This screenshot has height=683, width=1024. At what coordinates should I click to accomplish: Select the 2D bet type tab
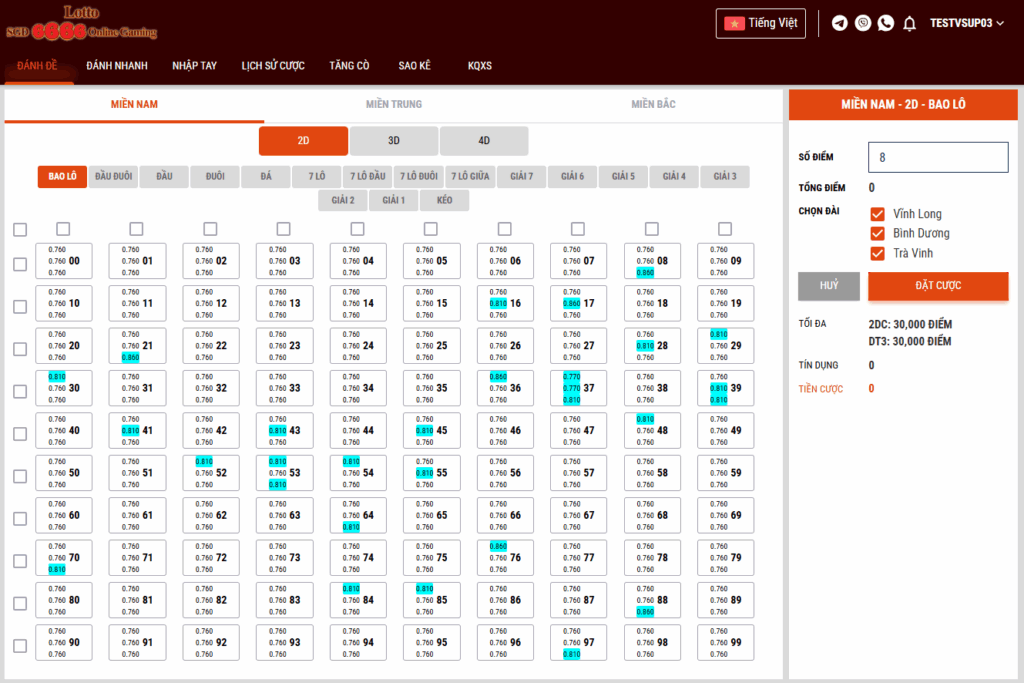(303, 141)
